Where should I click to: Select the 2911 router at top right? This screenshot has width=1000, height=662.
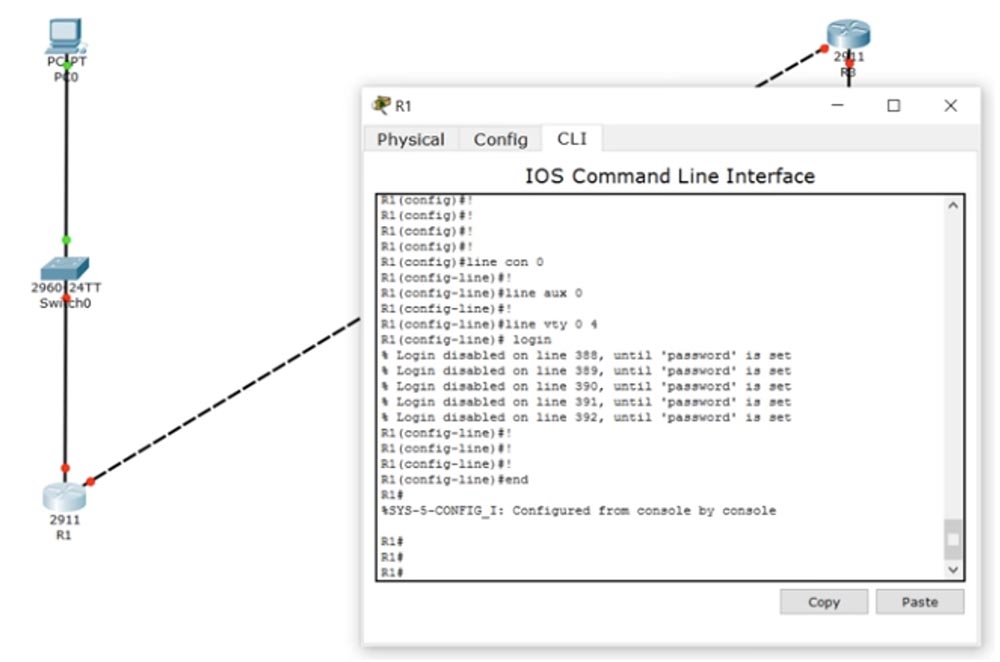(848, 34)
